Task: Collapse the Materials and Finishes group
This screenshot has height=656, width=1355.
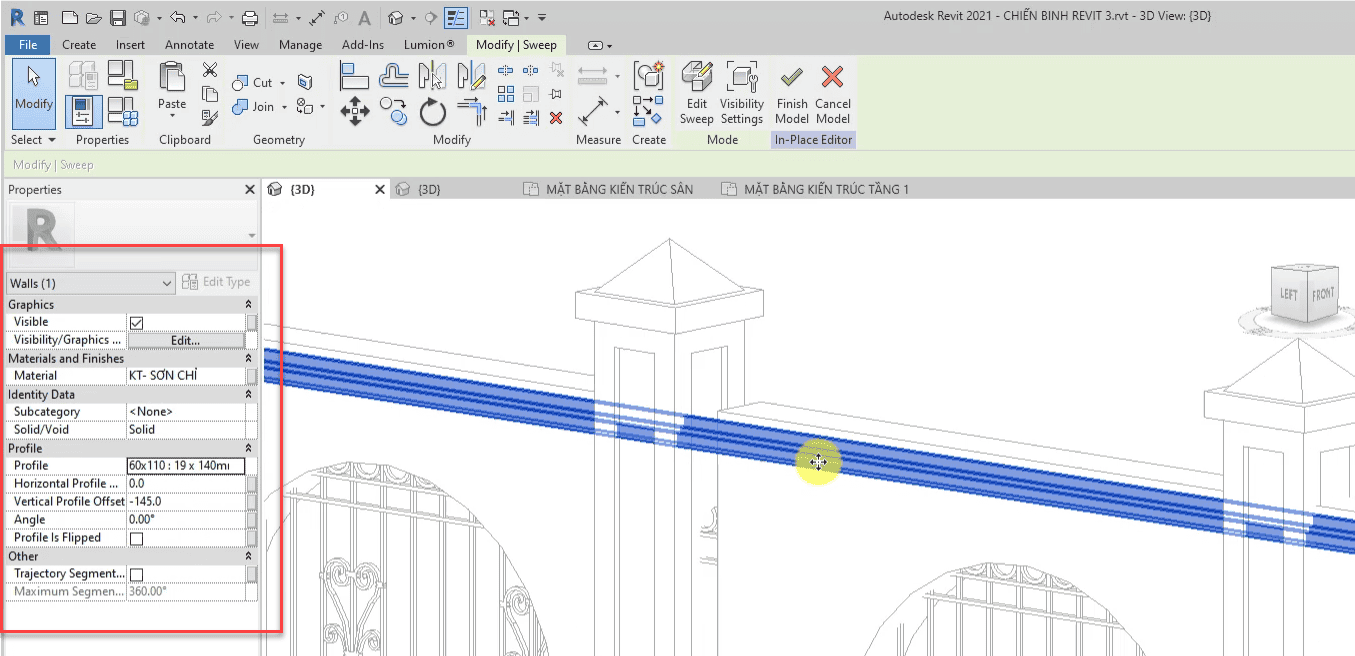Action: [x=248, y=358]
